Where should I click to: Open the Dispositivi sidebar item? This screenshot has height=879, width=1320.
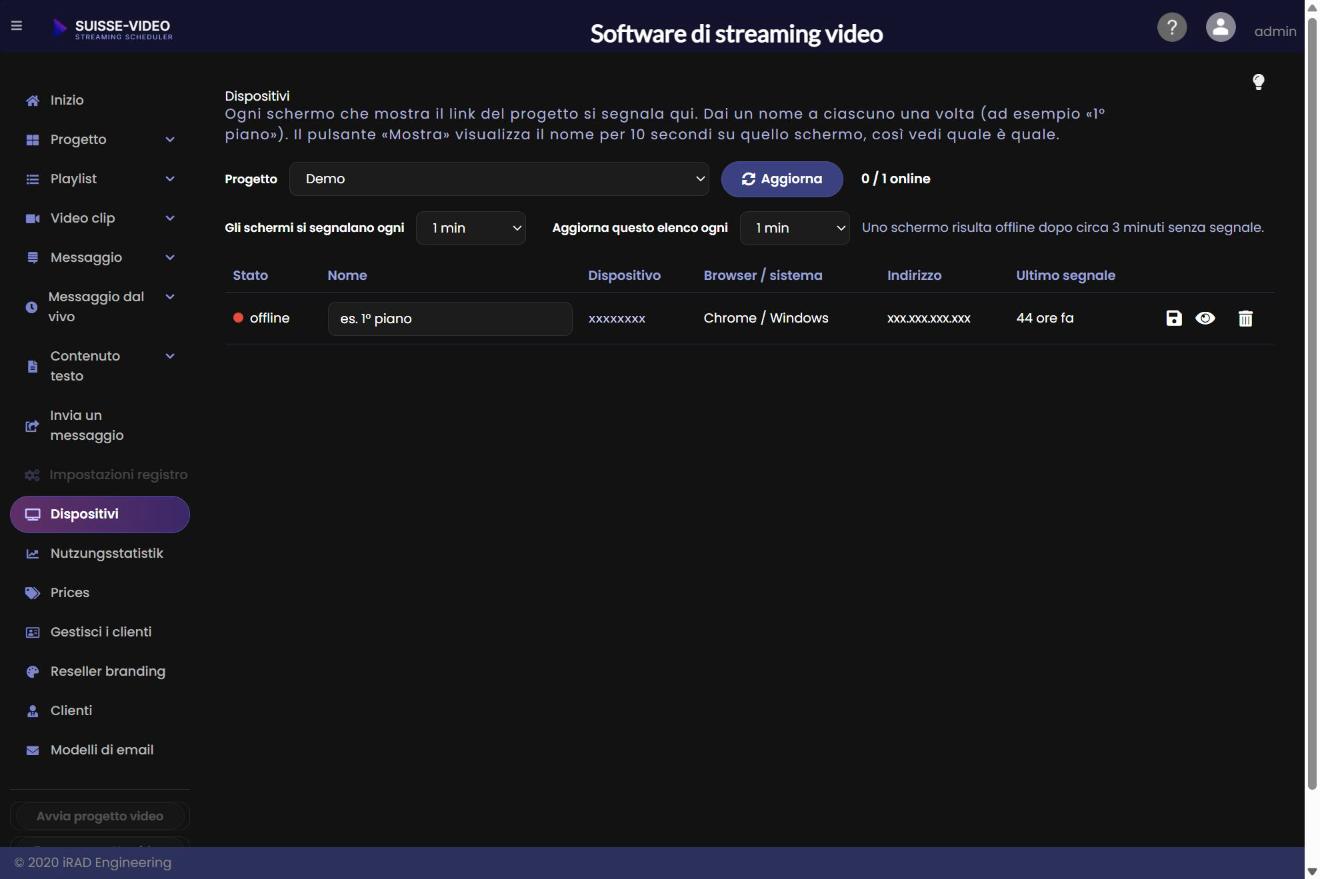tap(100, 514)
